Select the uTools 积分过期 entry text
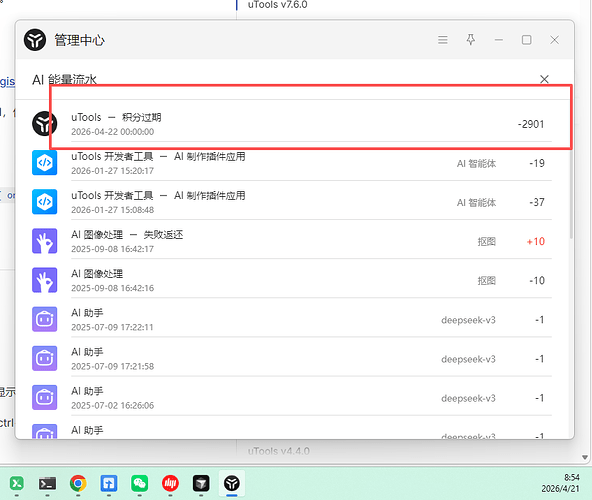Image resolution: width=592 pixels, height=500 pixels. [116, 117]
